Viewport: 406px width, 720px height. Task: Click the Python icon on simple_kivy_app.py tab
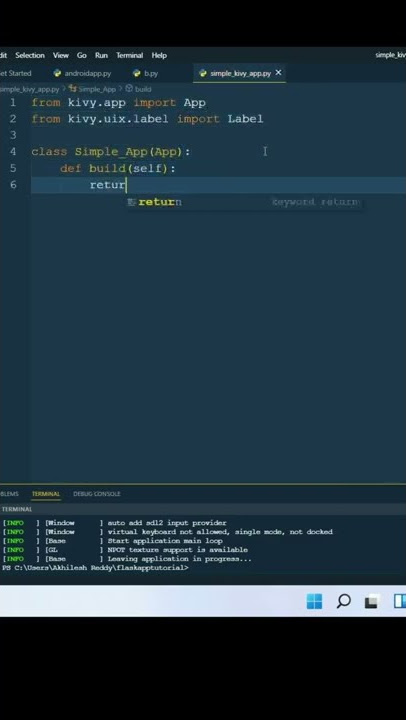[203, 73]
